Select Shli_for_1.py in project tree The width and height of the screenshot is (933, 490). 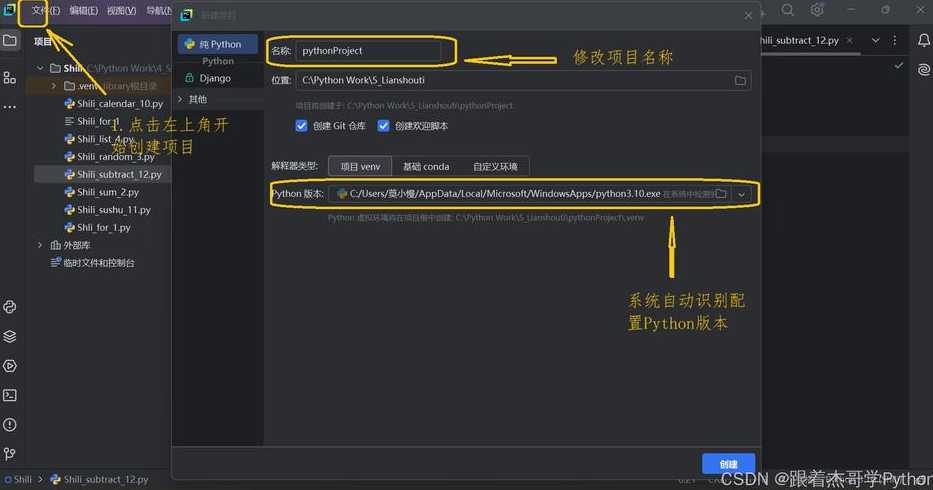pyautogui.click(x=97, y=227)
